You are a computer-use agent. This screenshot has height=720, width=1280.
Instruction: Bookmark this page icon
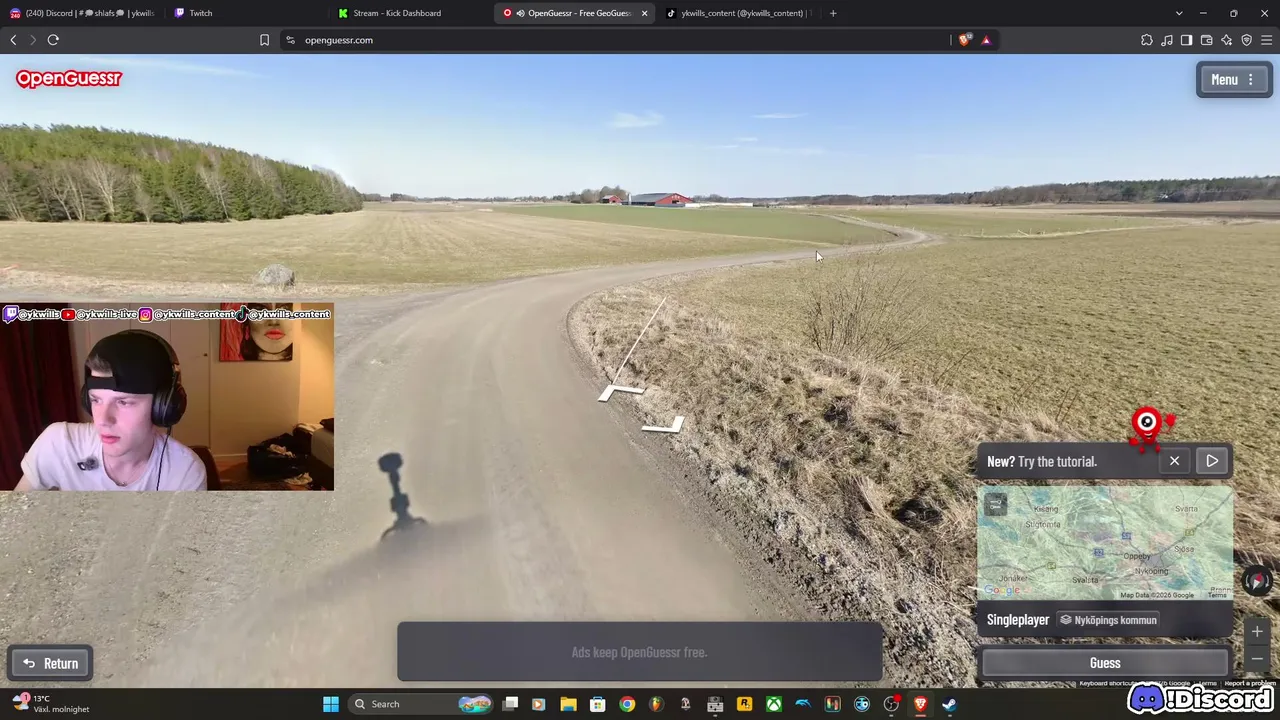coord(264,40)
